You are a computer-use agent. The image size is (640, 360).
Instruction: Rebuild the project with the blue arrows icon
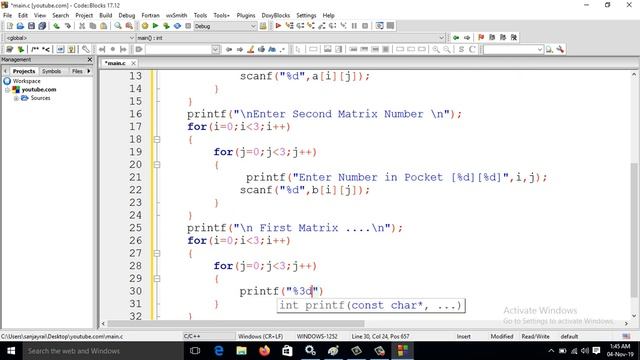(x=177, y=26)
